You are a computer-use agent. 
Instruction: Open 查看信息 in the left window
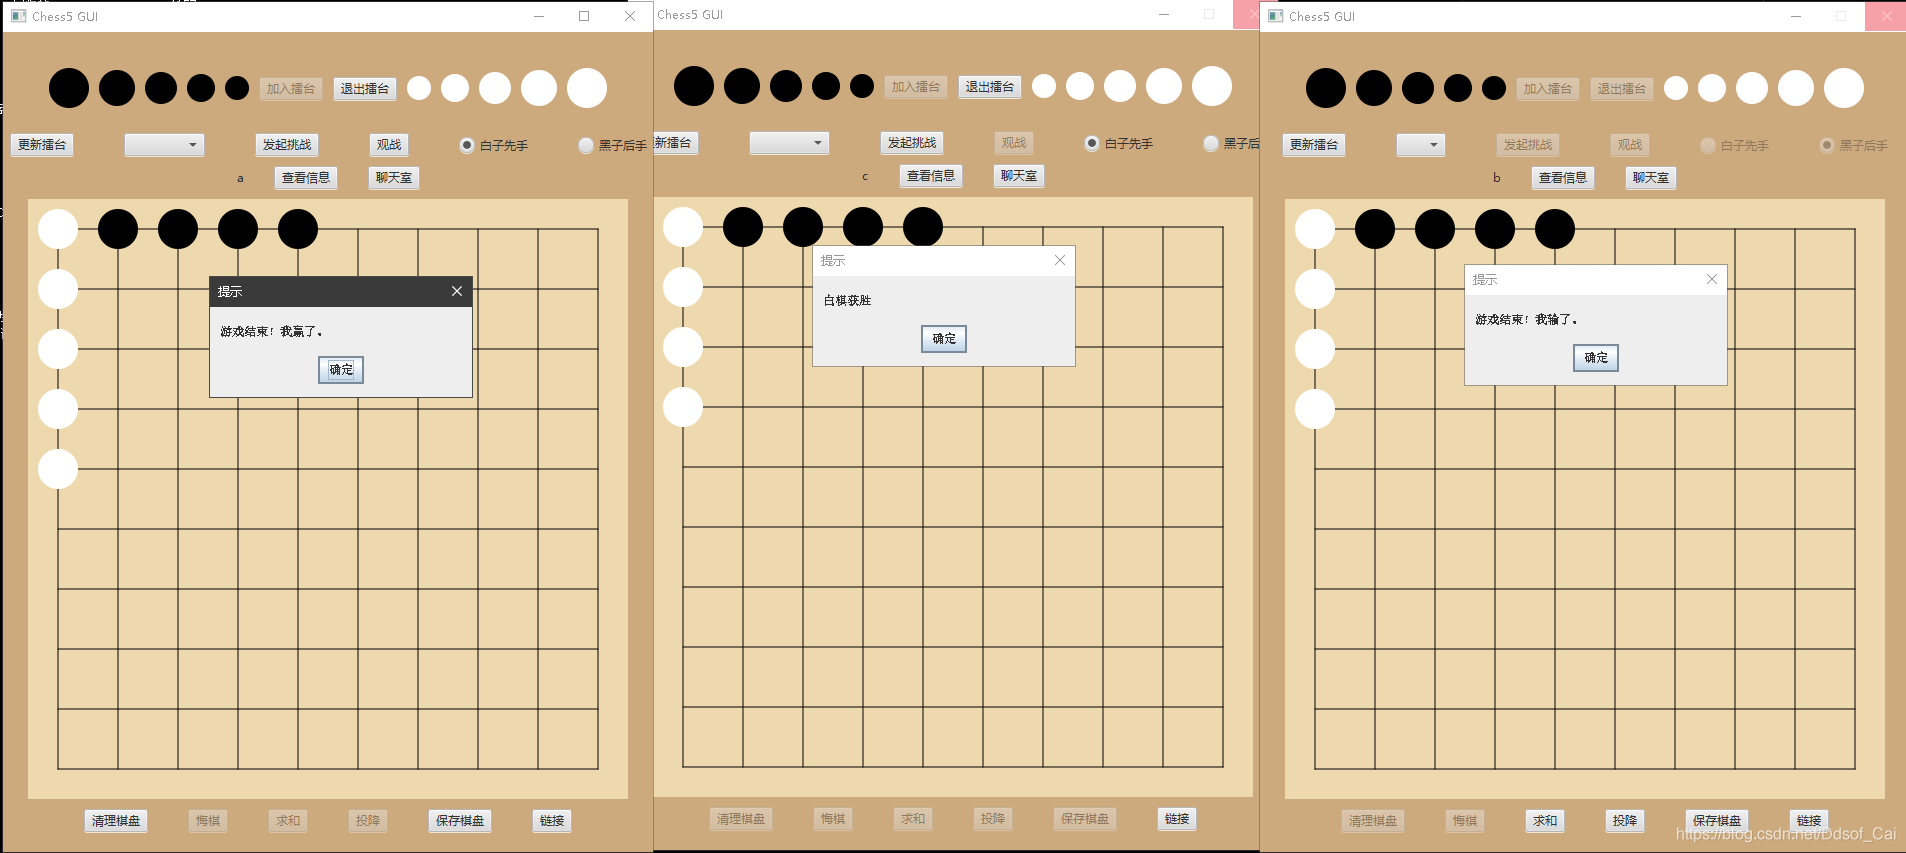(306, 178)
